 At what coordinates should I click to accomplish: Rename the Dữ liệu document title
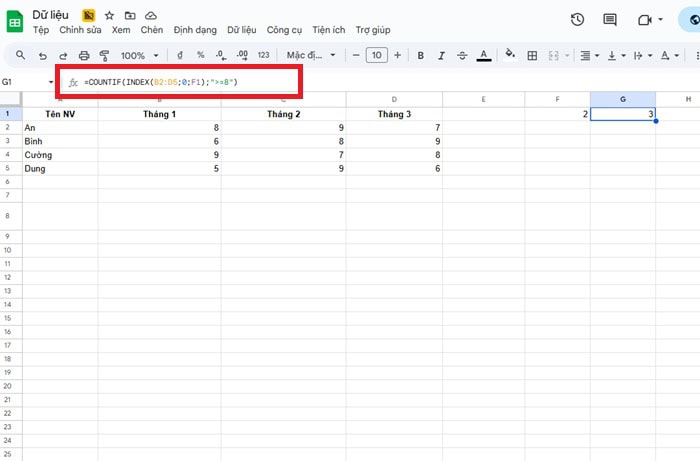[x=50, y=15]
